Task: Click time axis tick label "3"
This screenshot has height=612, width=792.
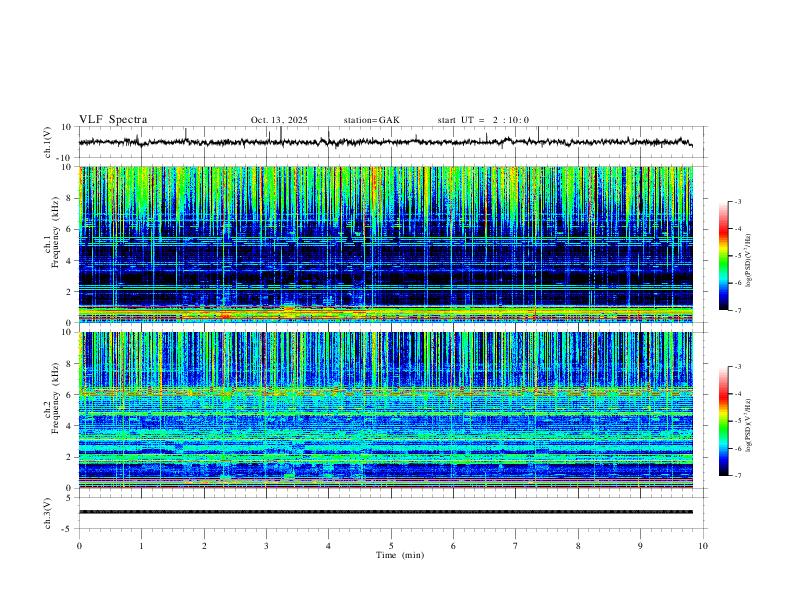Action: point(266,546)
